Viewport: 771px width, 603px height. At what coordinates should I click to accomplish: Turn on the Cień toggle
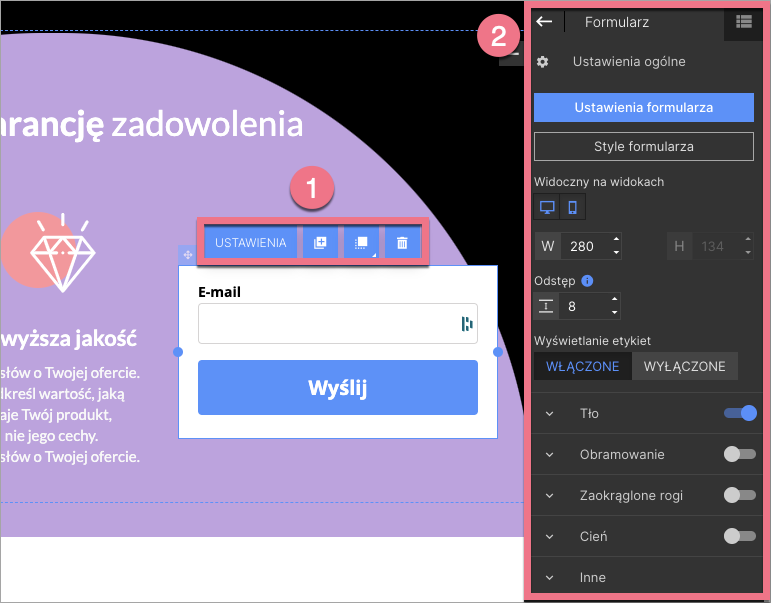click(739, 536)
